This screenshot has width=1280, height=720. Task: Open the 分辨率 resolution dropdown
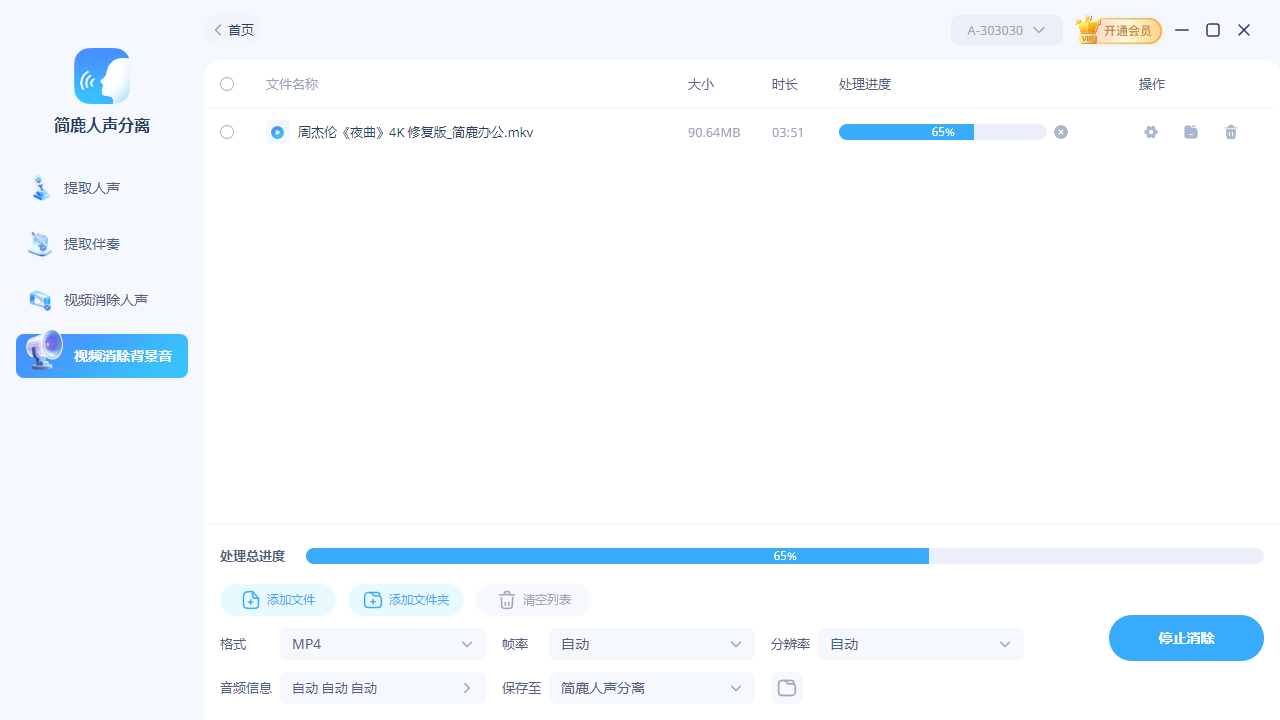click(920, 644)
